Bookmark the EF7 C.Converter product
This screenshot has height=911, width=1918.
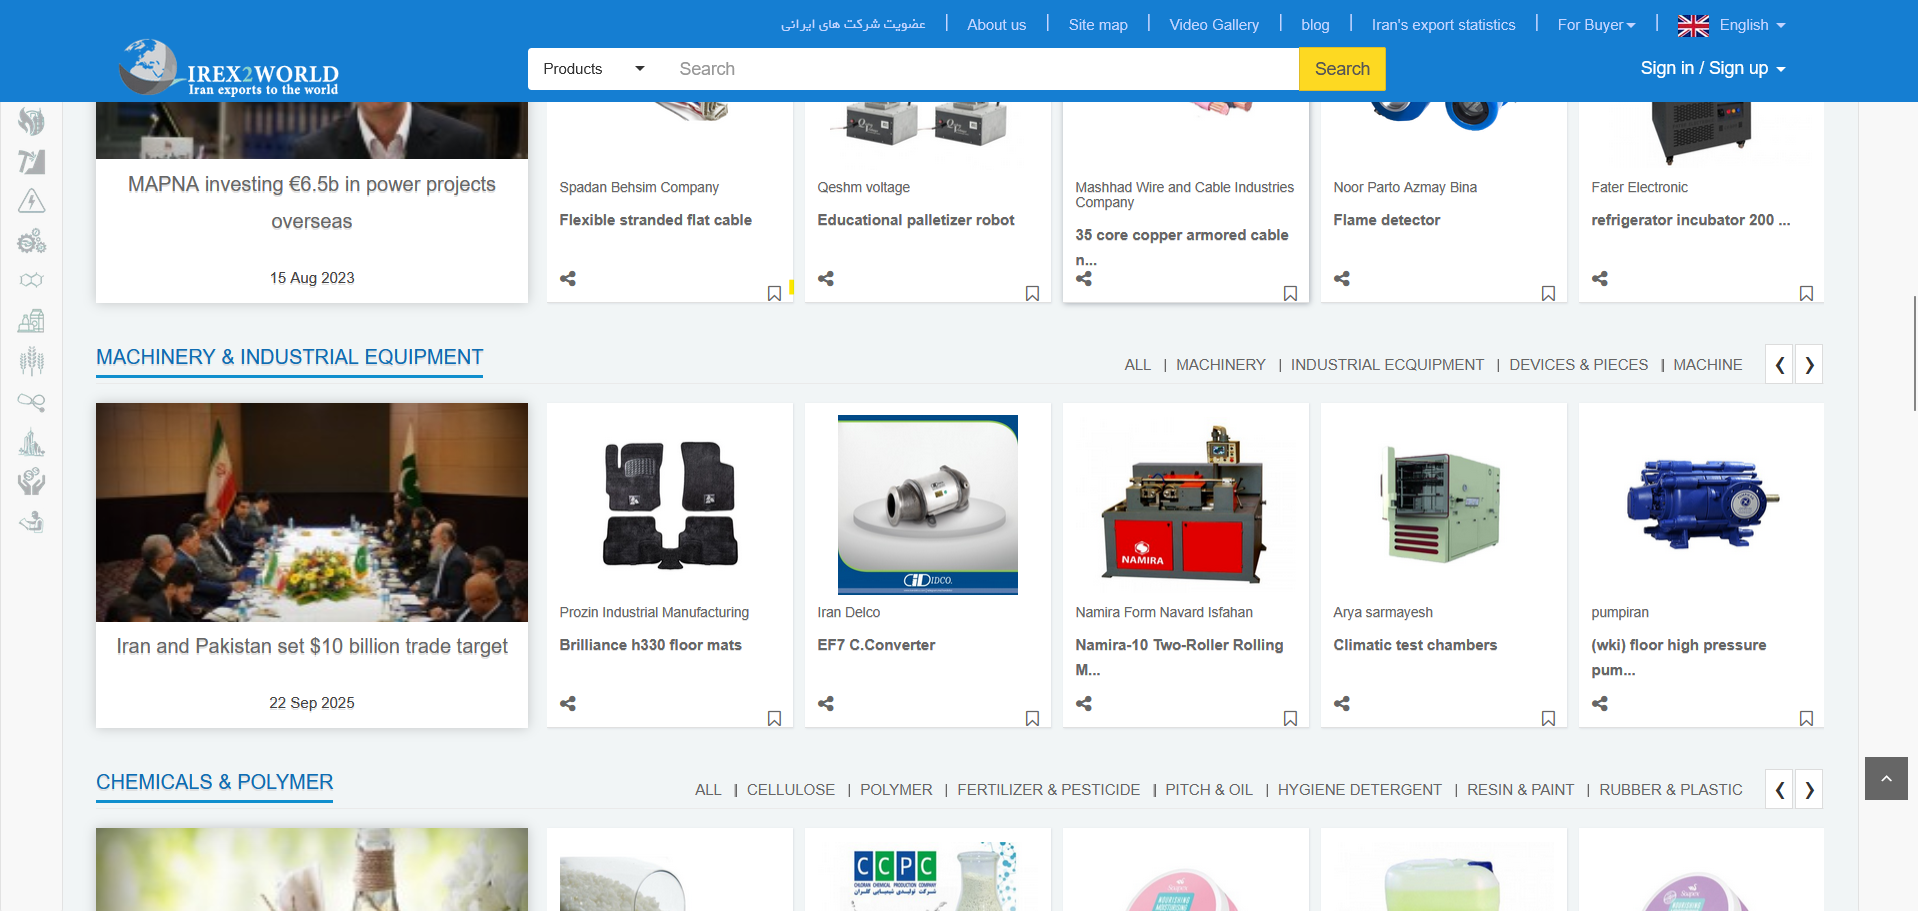click(1032, 719)
